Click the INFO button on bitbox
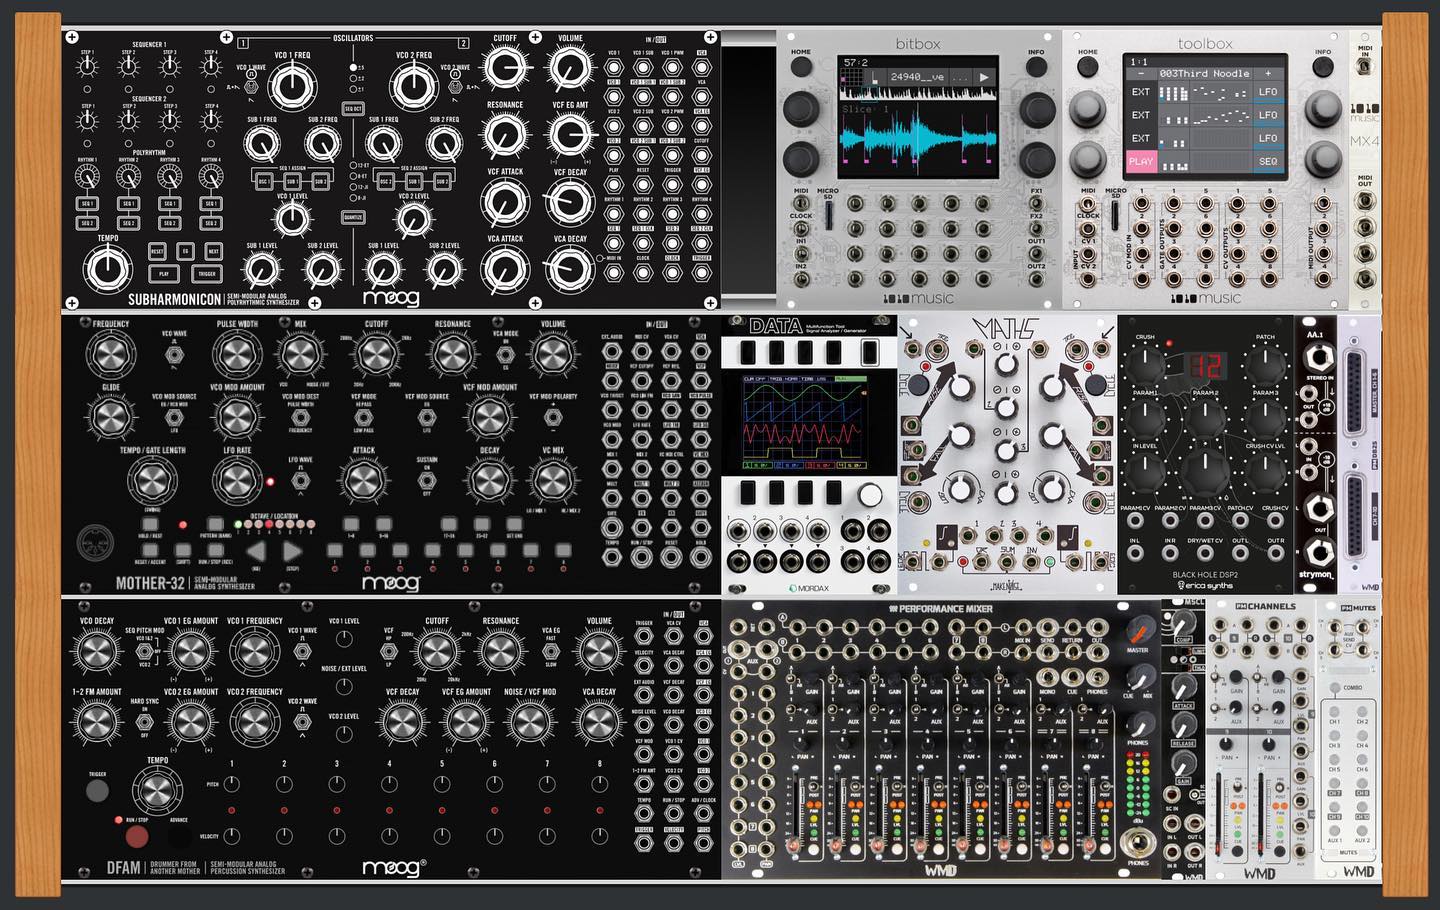 [1035, 68]
